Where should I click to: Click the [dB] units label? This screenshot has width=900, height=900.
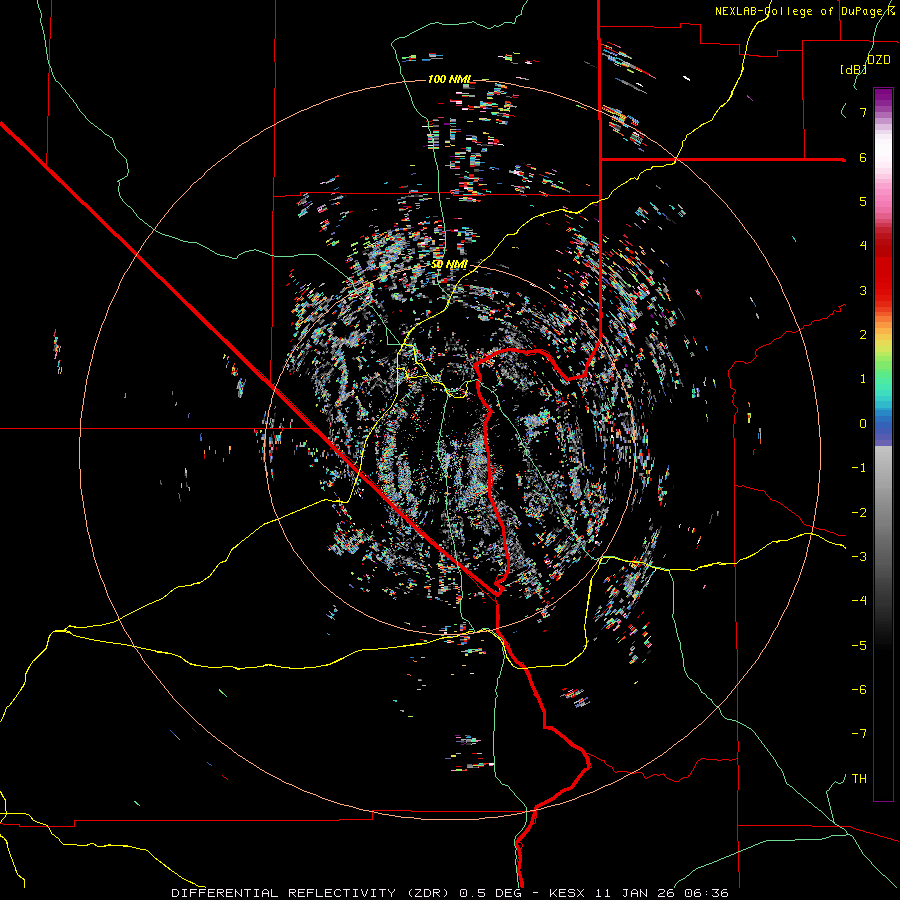pos(853,69)
